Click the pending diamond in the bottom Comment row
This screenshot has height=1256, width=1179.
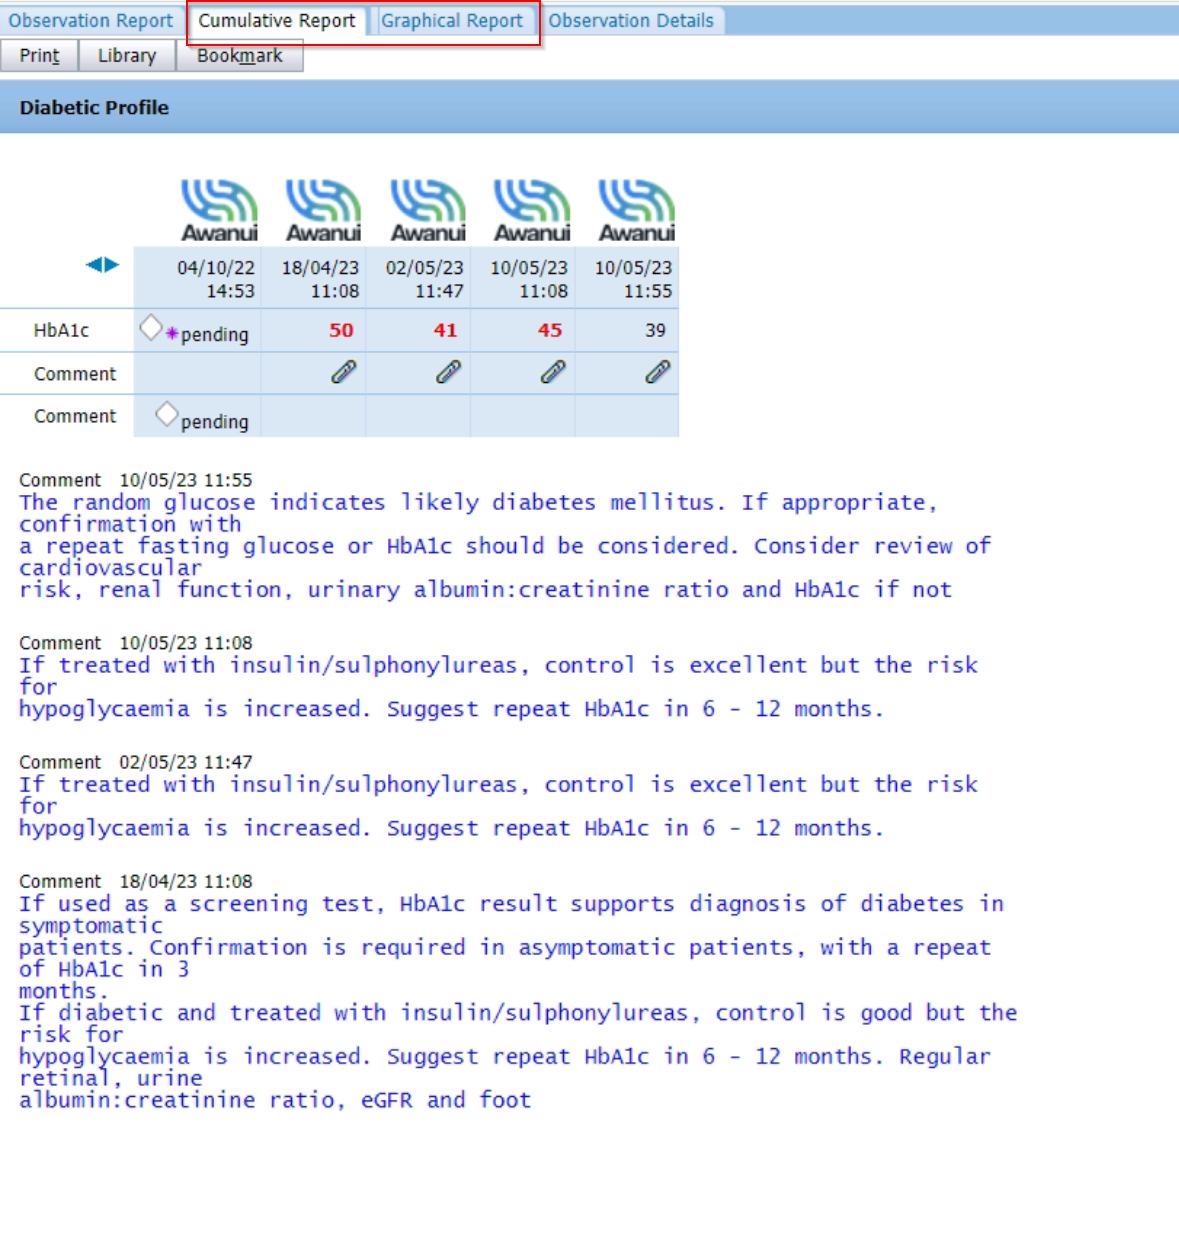pyautogui.click(x=166, y=412)
